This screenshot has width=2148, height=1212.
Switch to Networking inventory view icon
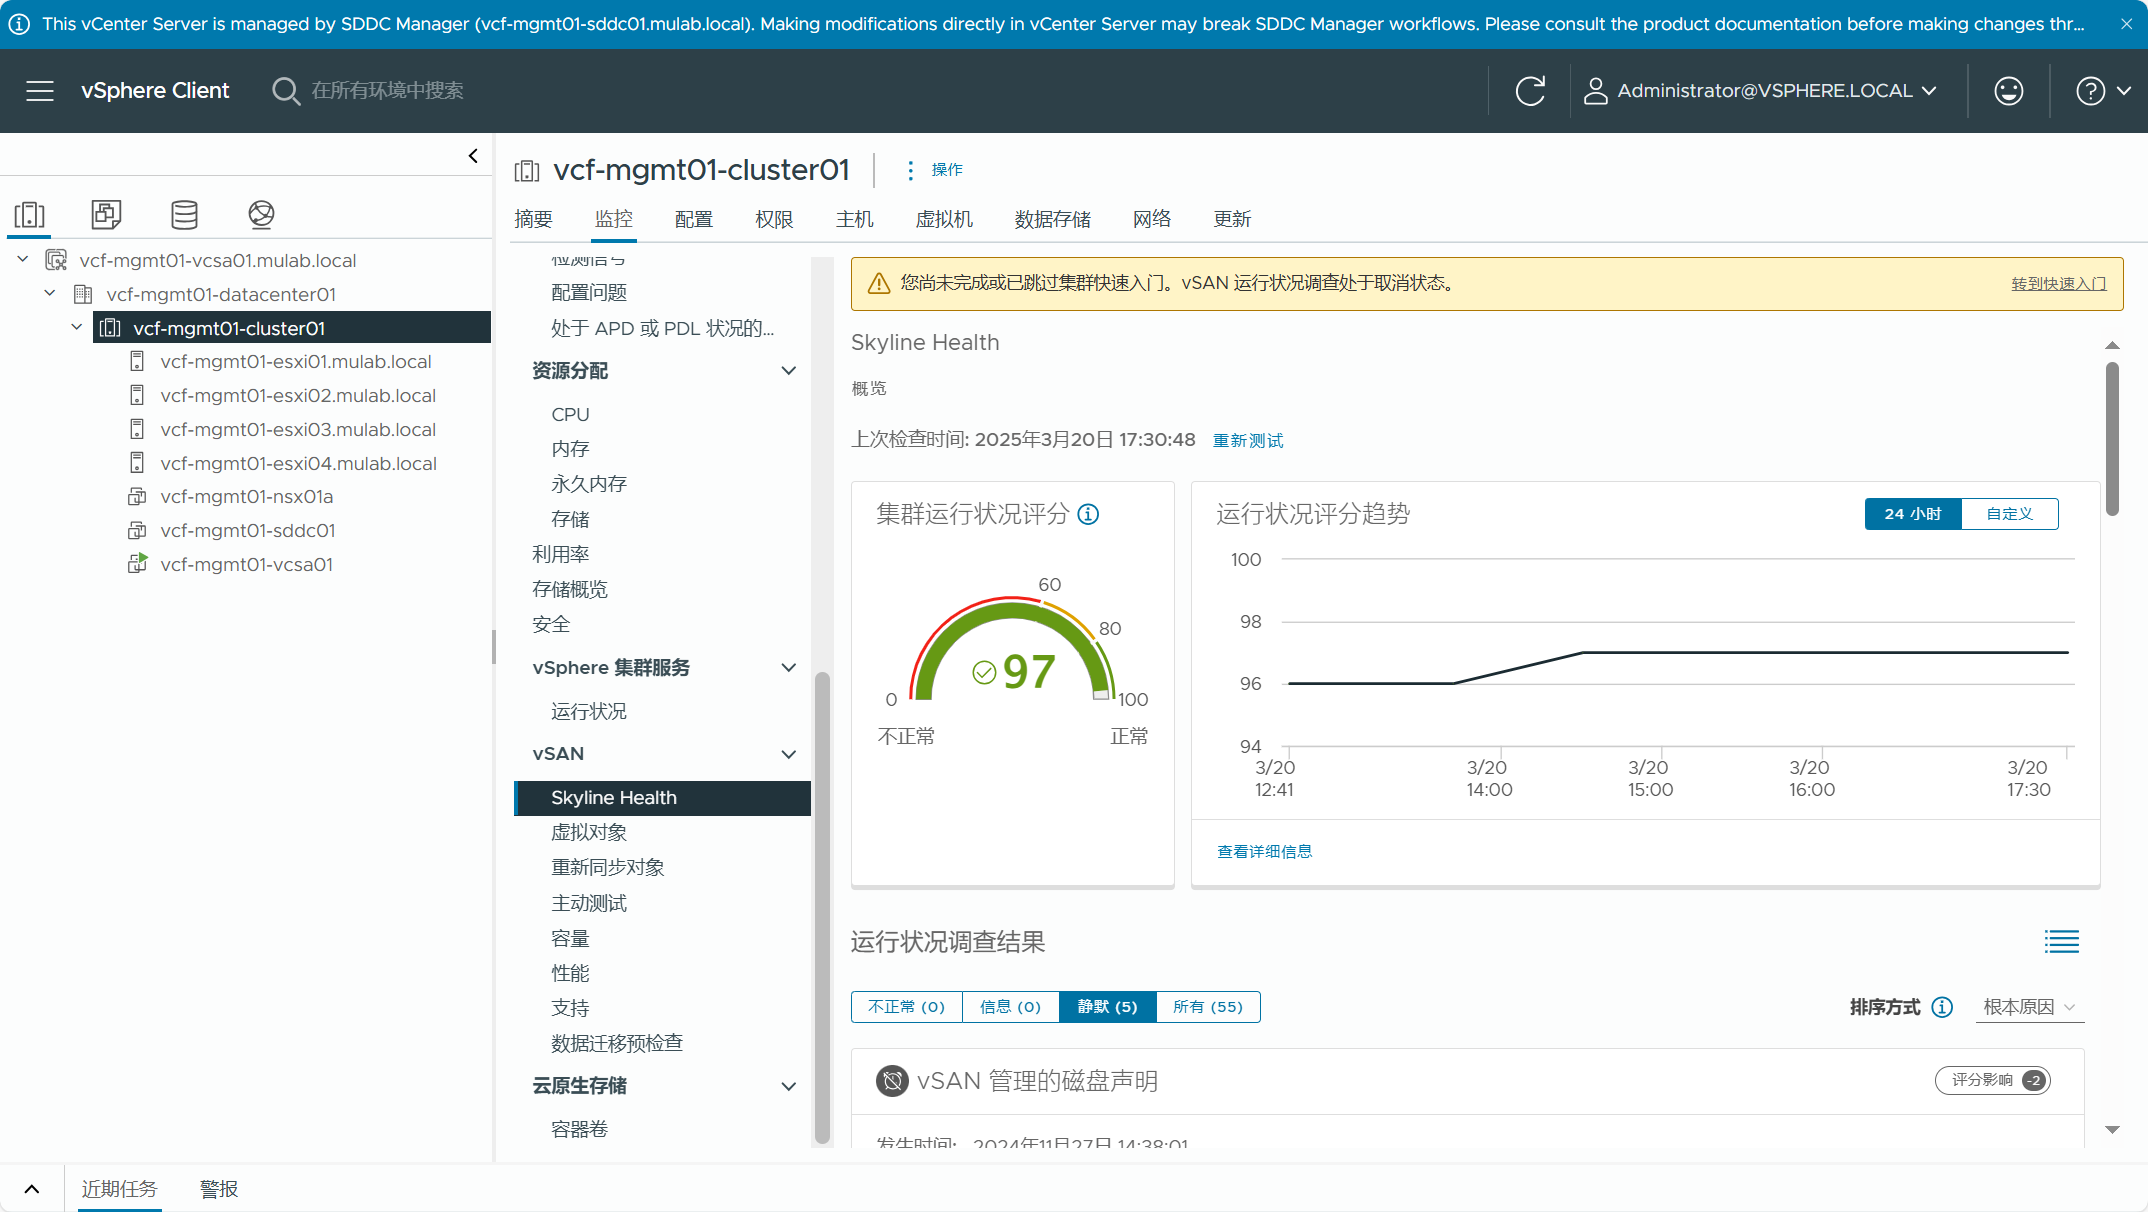point(261,214)
